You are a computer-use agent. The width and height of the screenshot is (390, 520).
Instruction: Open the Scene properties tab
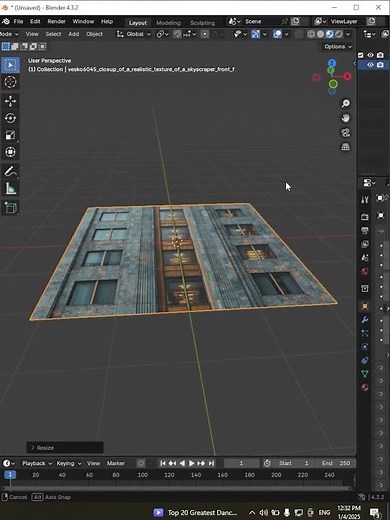[365, 258]
